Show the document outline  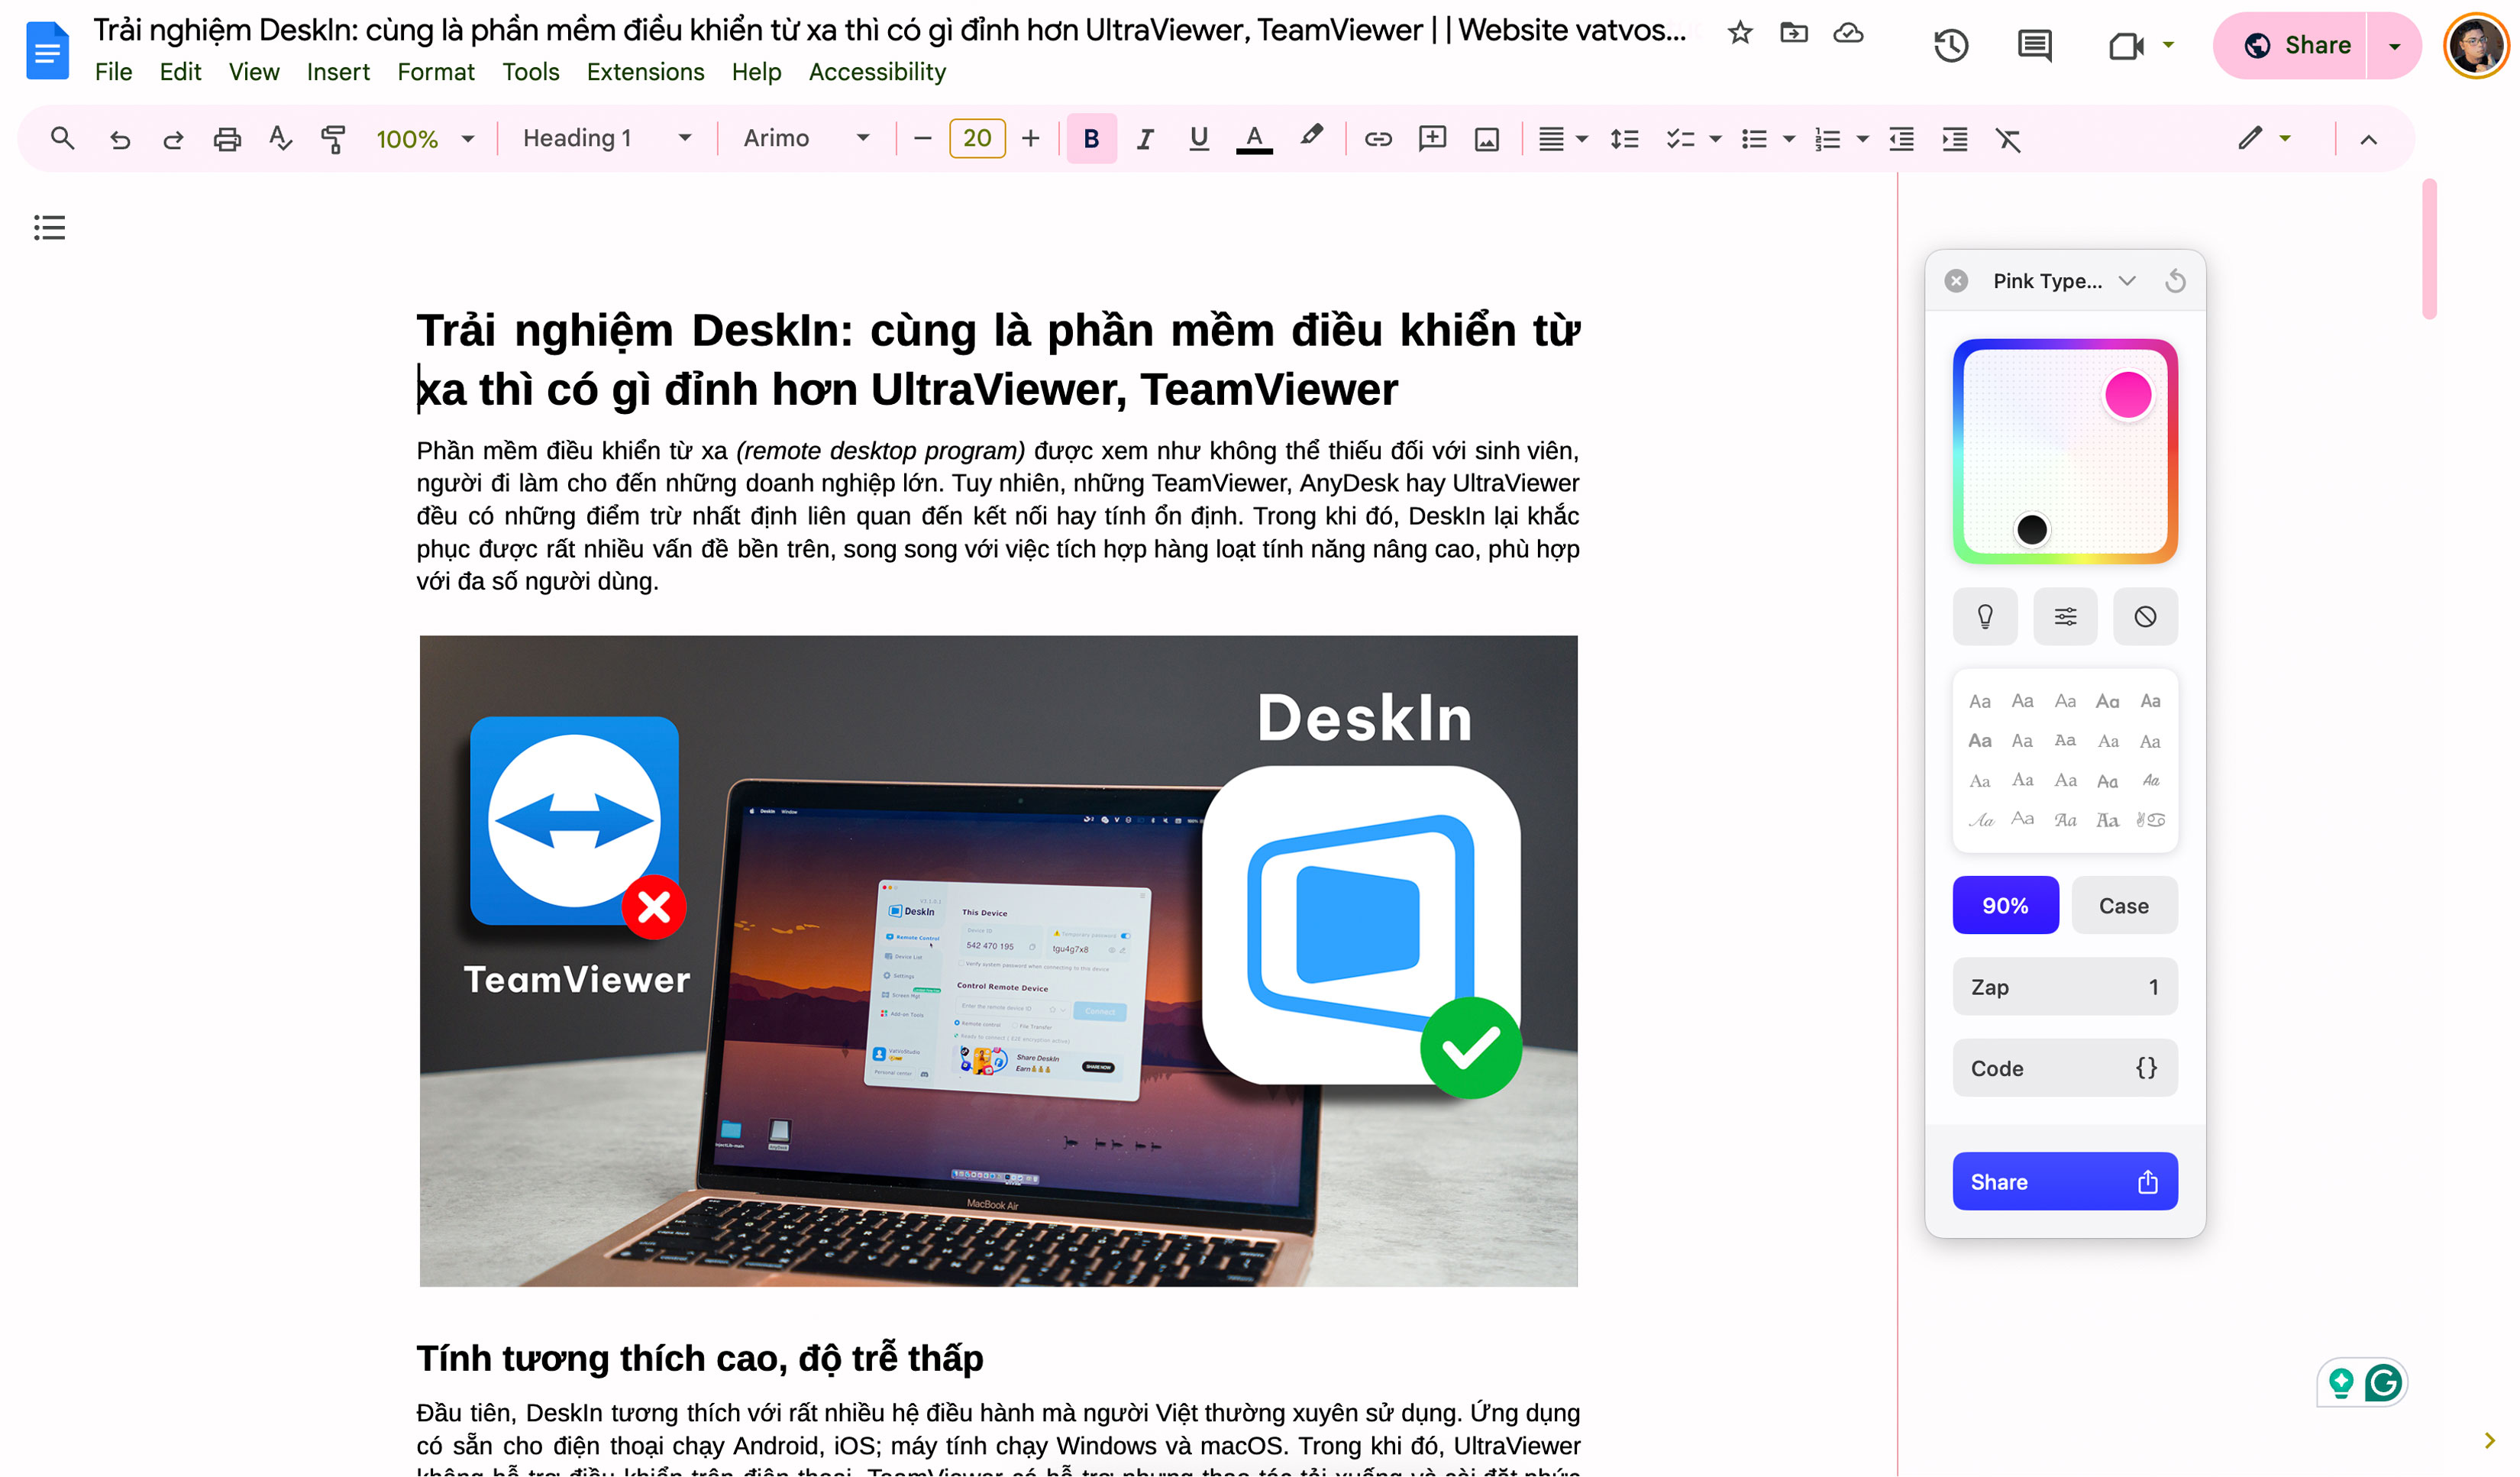(49, 227)
